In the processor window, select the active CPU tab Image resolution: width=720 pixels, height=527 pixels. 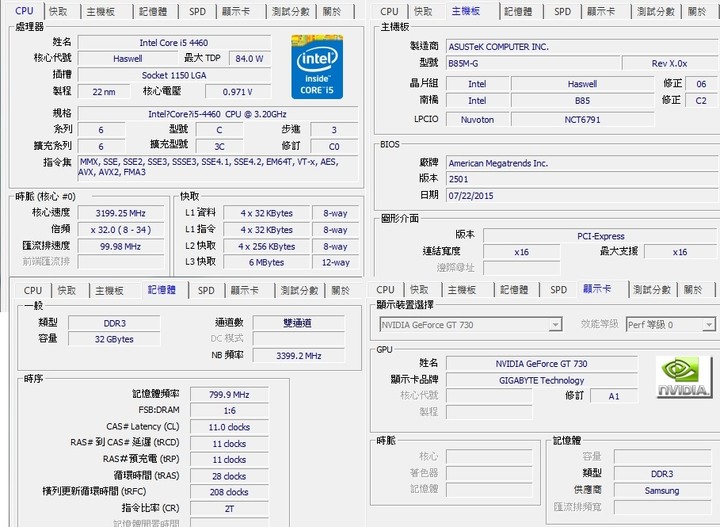[x=24, y=11]
